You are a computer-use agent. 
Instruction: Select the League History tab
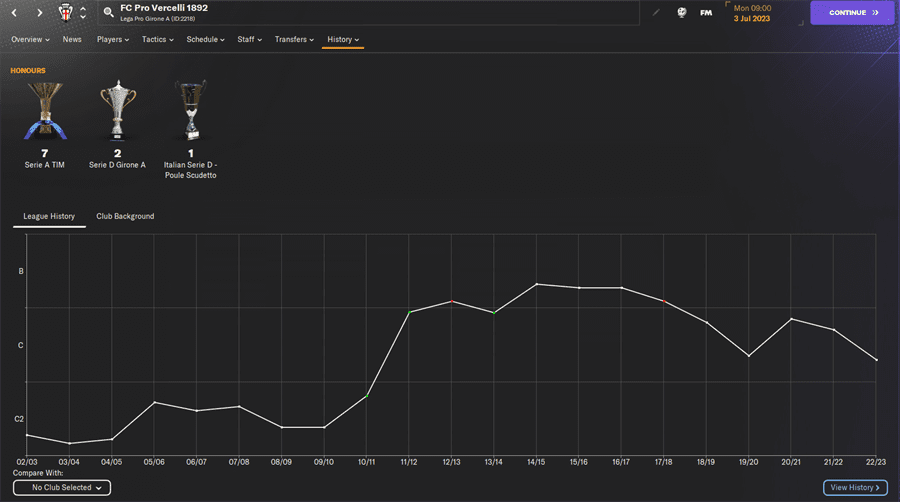(x=49, y=216)
